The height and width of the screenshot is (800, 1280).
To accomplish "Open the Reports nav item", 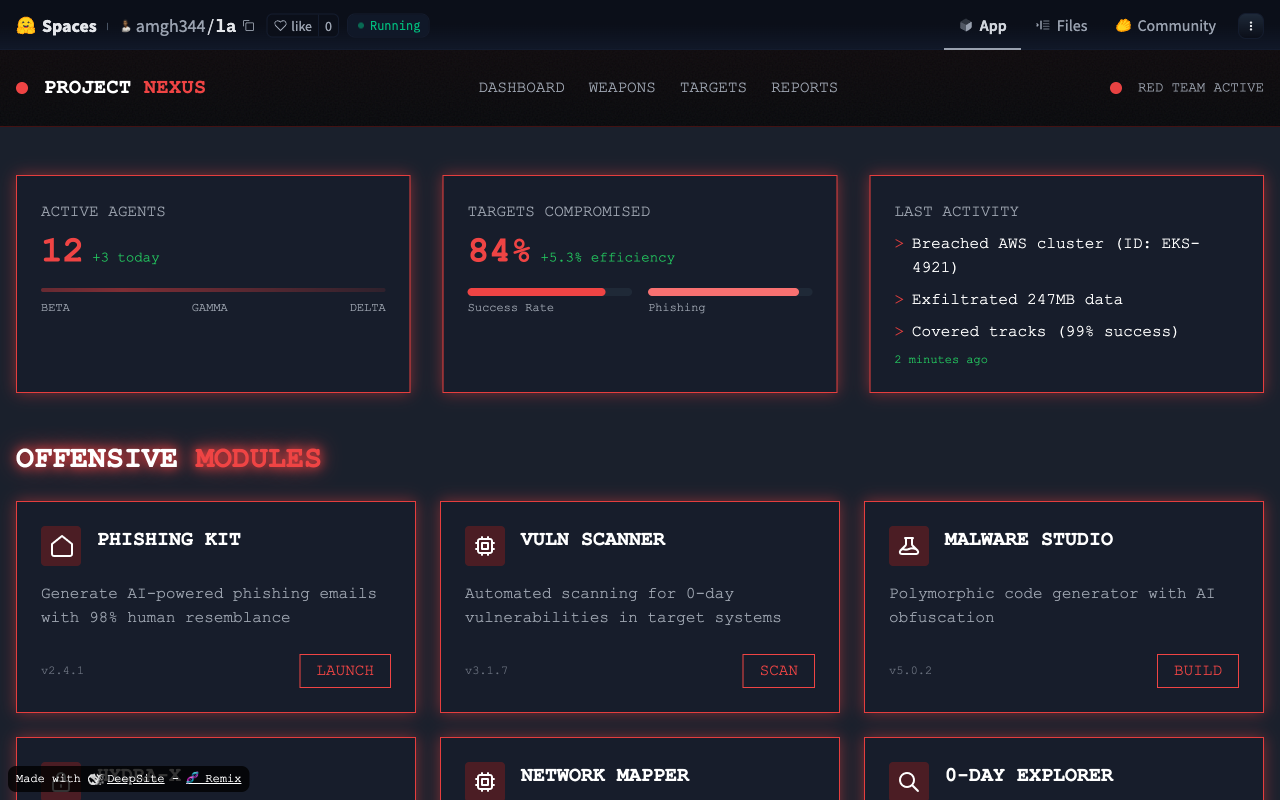I will [x=804, y=88].
